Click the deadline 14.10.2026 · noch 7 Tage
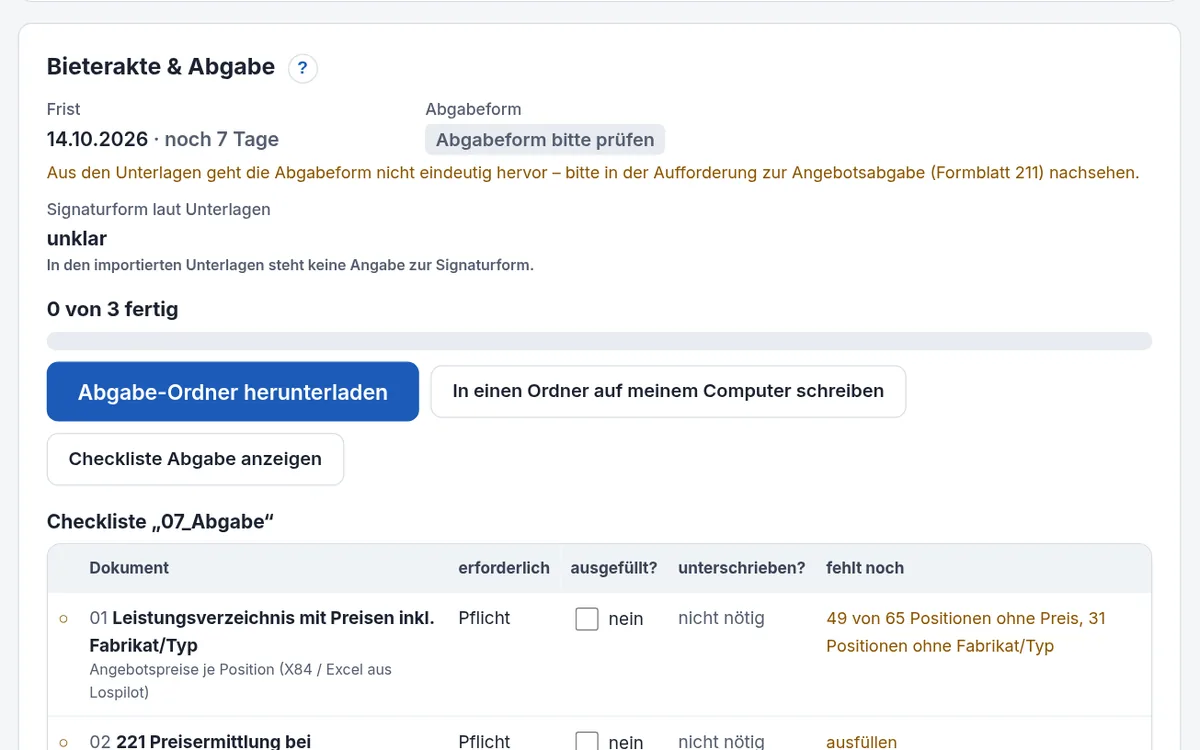Screen dimensions: 1200x750 [163, 140]
